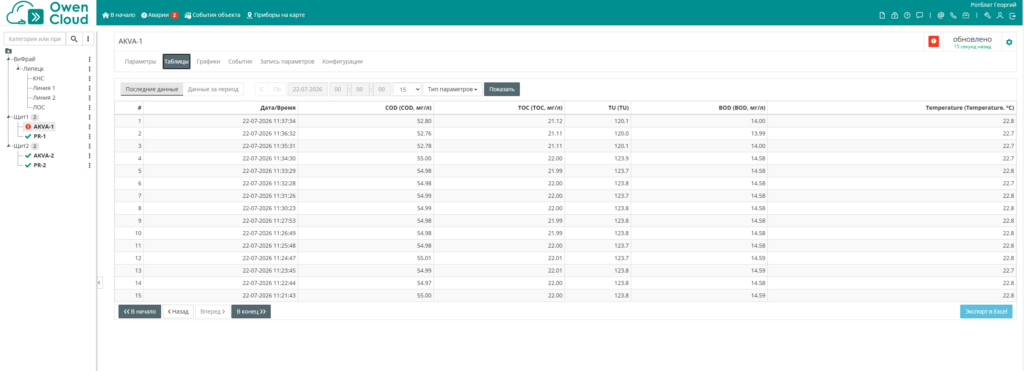Screen dimensions: 1024x371
Task: Click the 'Вперед >' pagination button
Action: tap(212, 312)
